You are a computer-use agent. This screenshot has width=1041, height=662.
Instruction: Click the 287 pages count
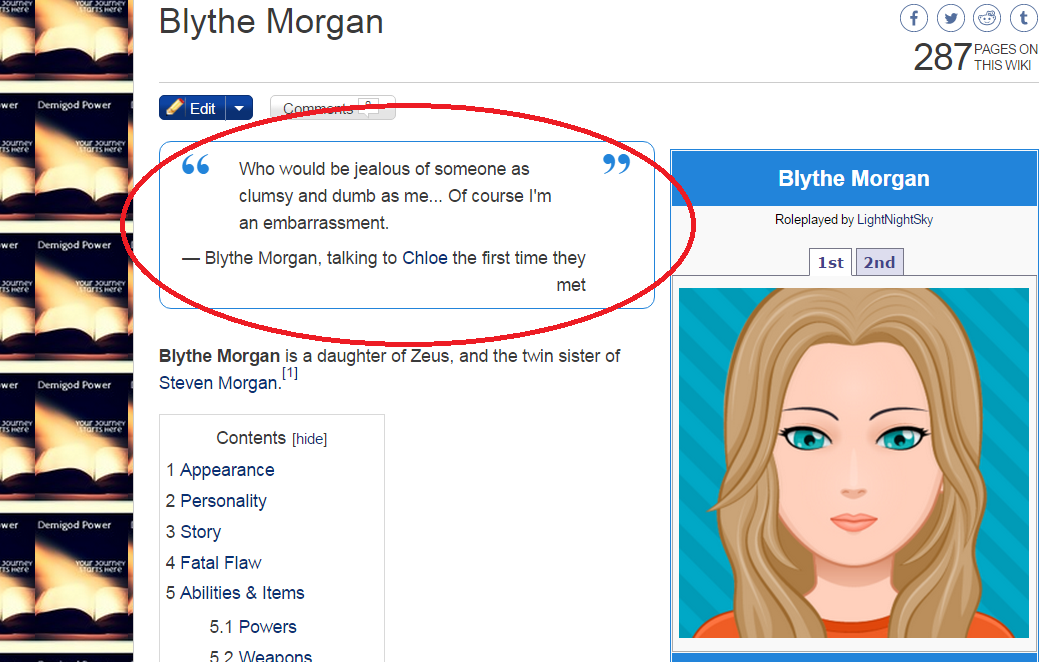pyautogui.click(x=942, y=57)
